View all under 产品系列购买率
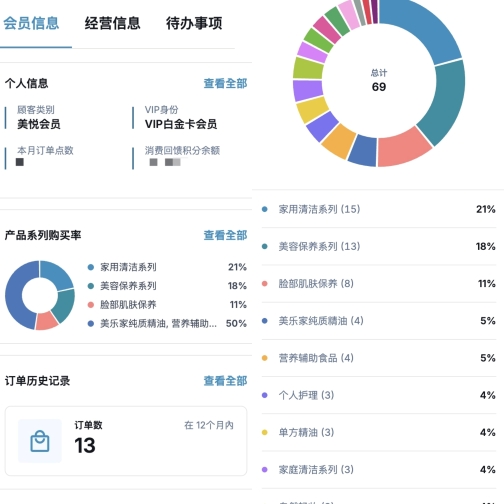This screenshot has width=504, height=504. point(225,235)
